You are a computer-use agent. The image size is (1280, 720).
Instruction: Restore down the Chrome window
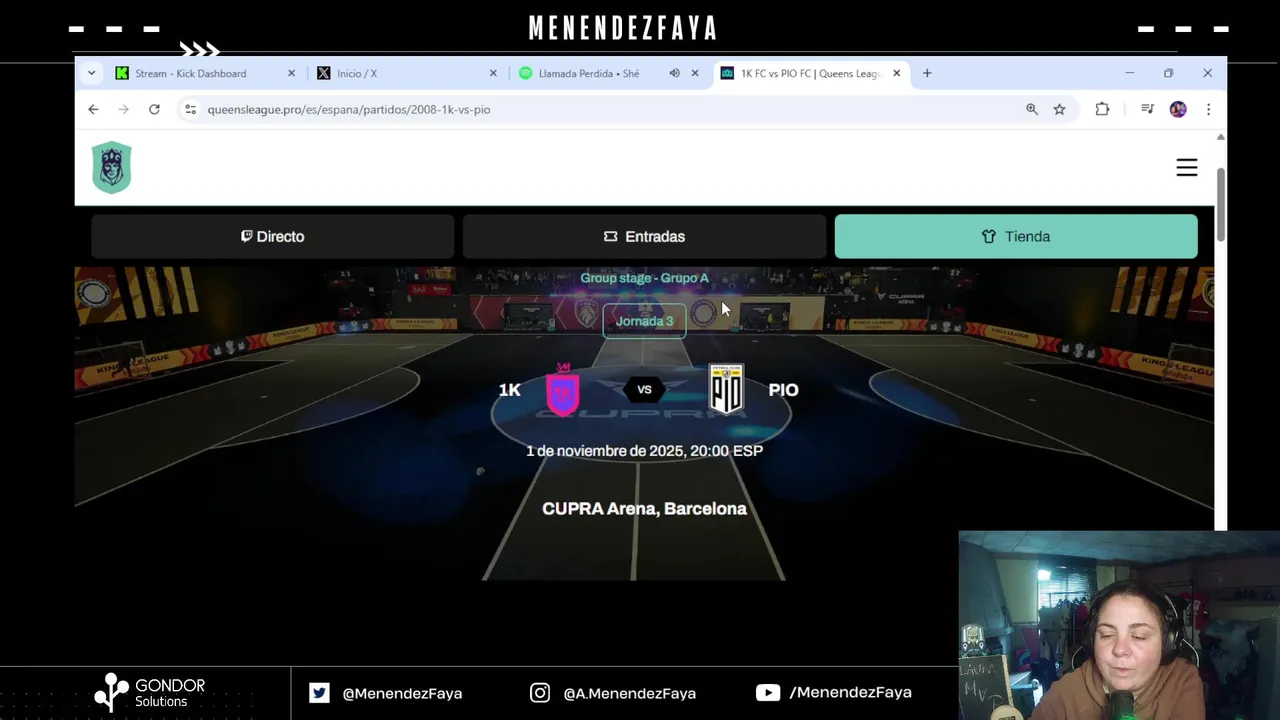tap(1168, 73)
